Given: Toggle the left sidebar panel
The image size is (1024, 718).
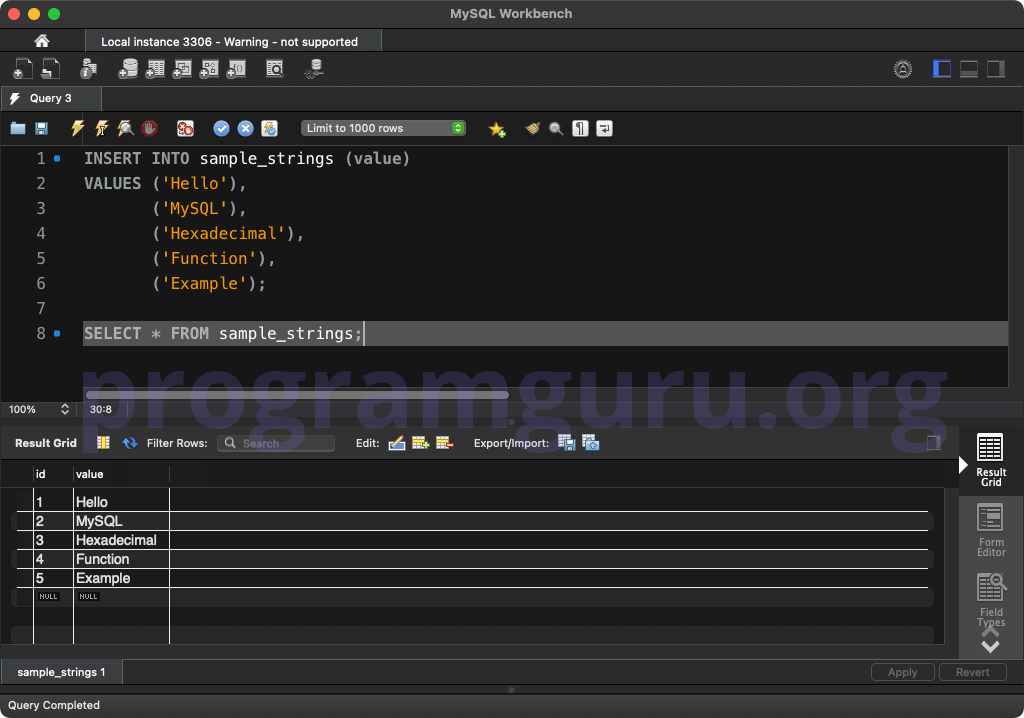Looking at the screenshot, I should tap(942, 69).
